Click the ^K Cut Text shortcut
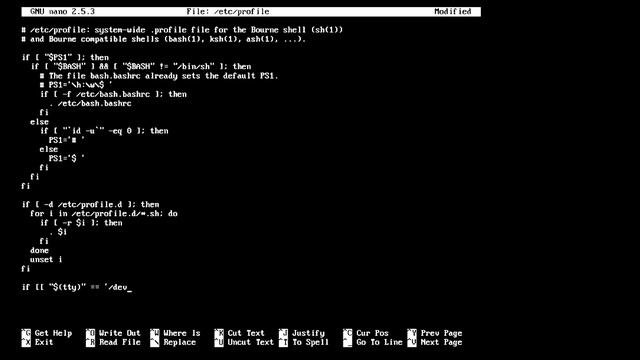 click(x=240, y=333)
